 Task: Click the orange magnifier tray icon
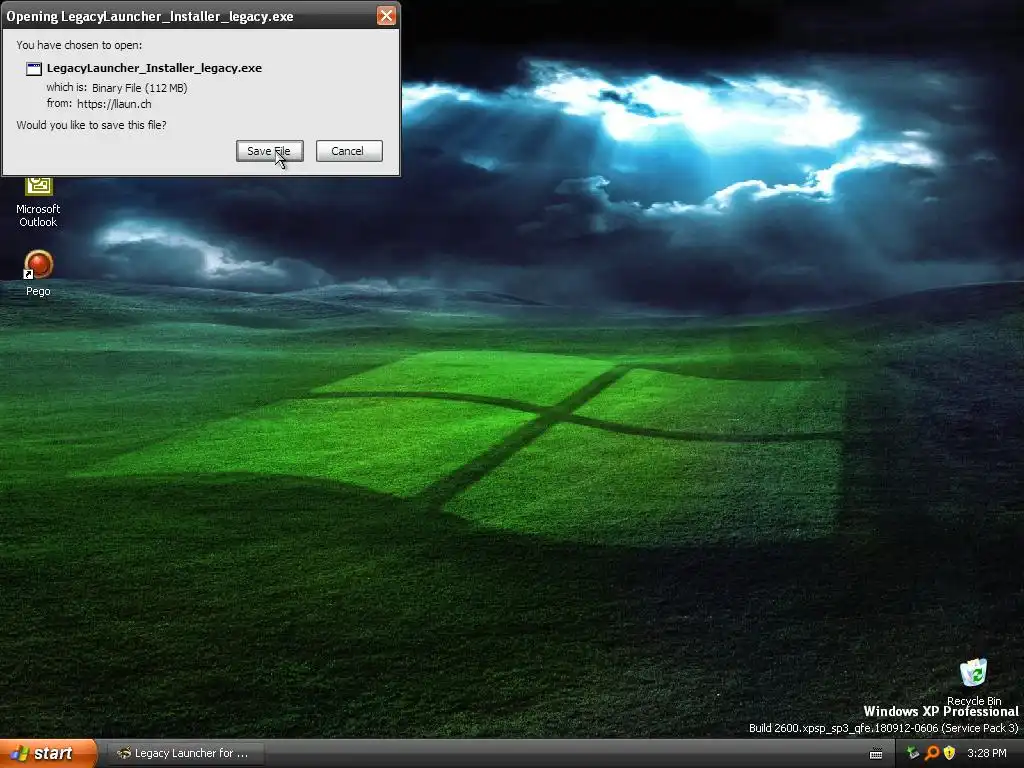pos(932,753)
